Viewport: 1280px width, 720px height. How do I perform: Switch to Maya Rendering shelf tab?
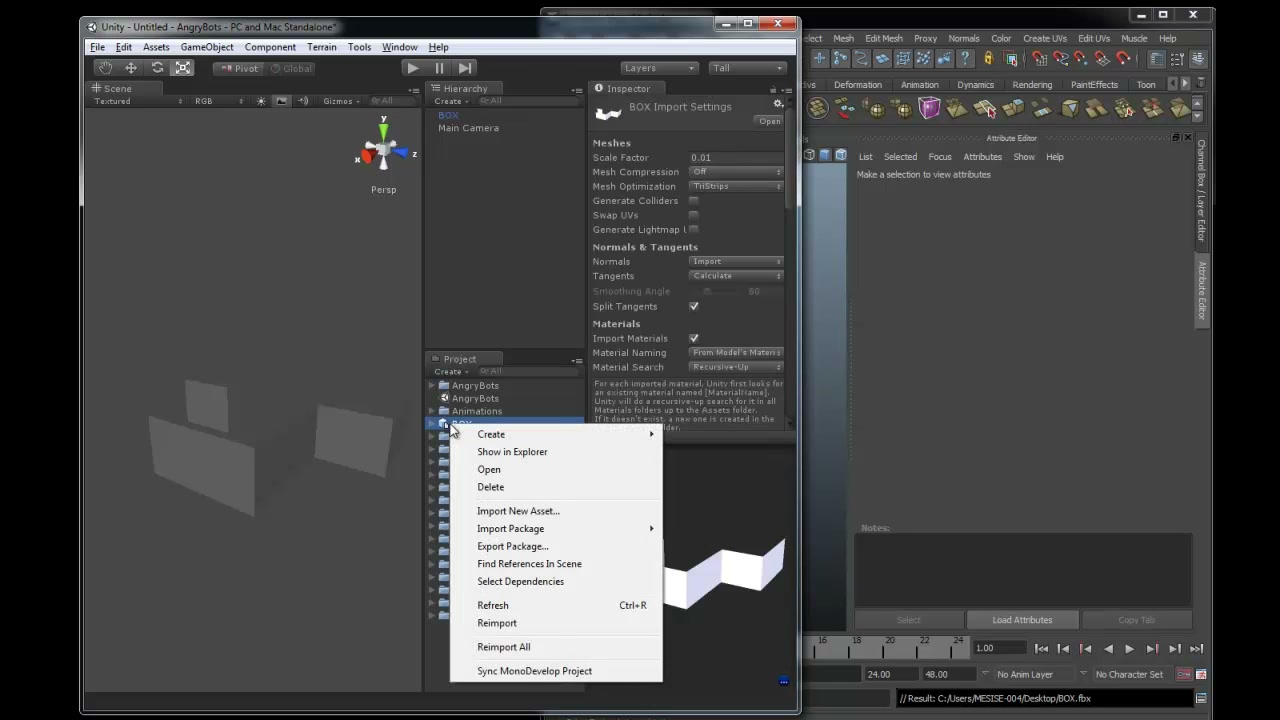[x=1032, y=85]
